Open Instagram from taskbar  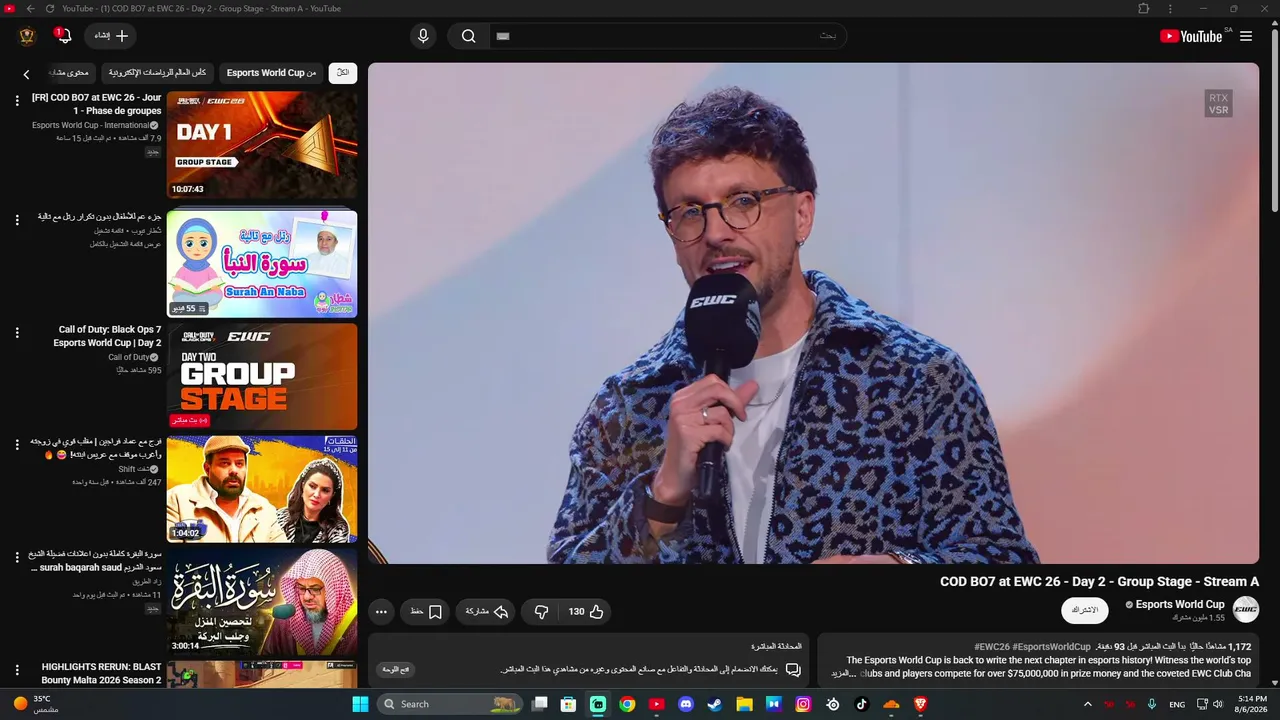(803, 704)
